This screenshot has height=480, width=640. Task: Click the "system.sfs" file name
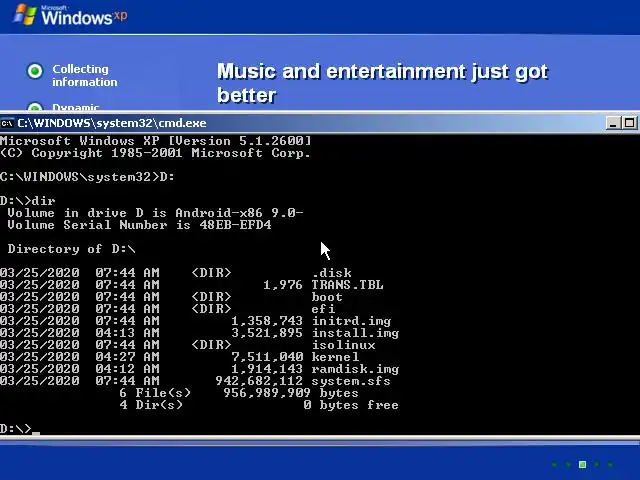(351, 381)
